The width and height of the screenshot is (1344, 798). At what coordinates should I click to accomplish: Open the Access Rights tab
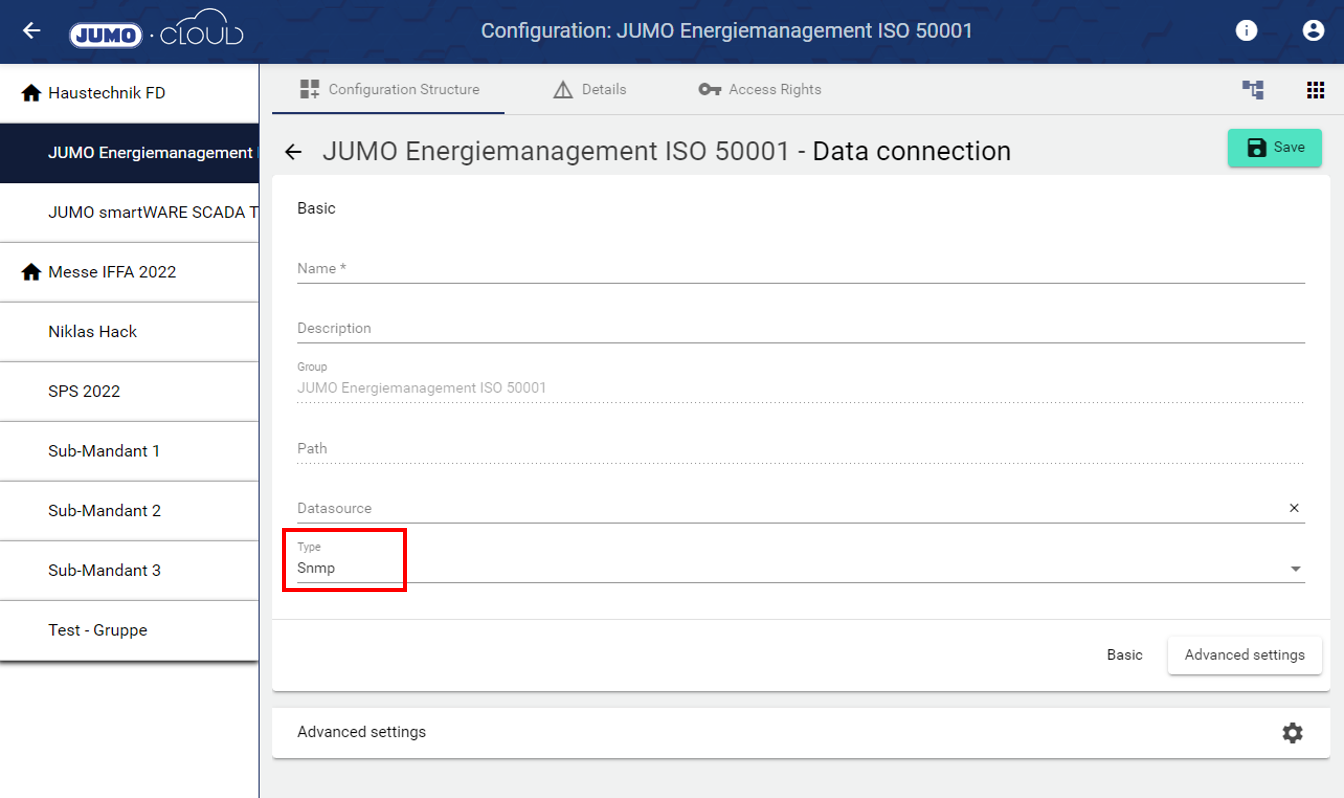pyautogui.click(x=760, y=90)
